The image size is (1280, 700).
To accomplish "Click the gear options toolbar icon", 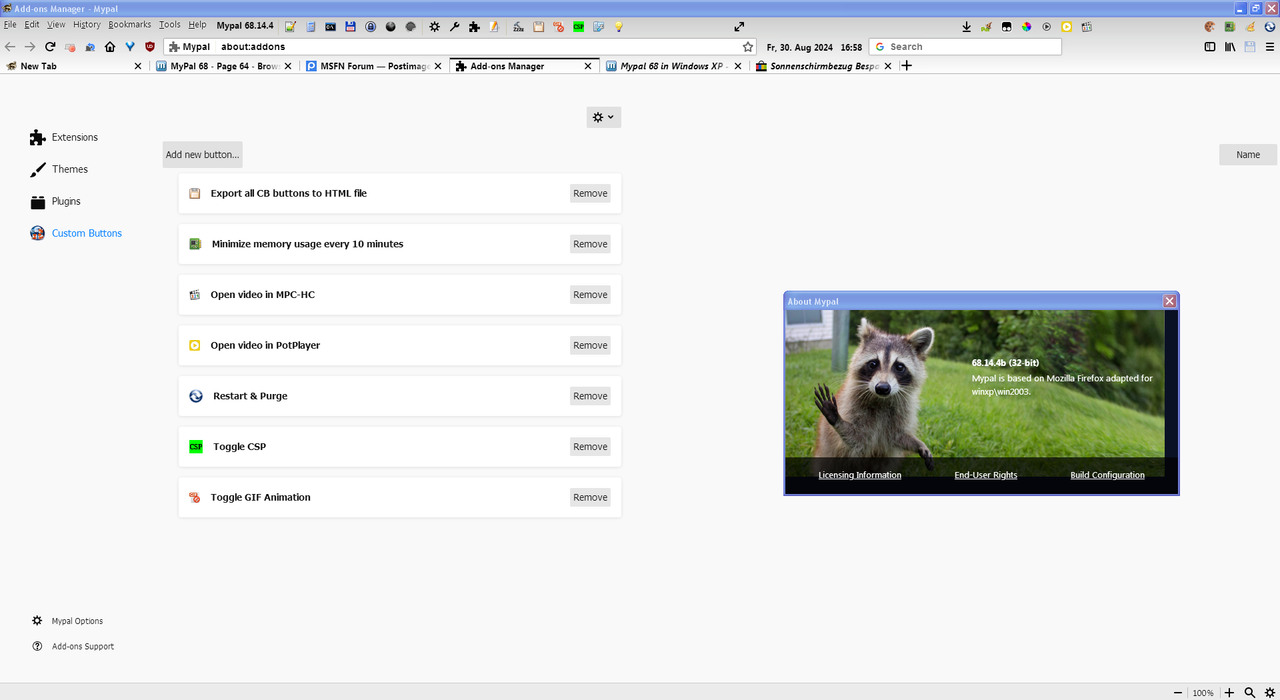I will [x=434, y=27].
